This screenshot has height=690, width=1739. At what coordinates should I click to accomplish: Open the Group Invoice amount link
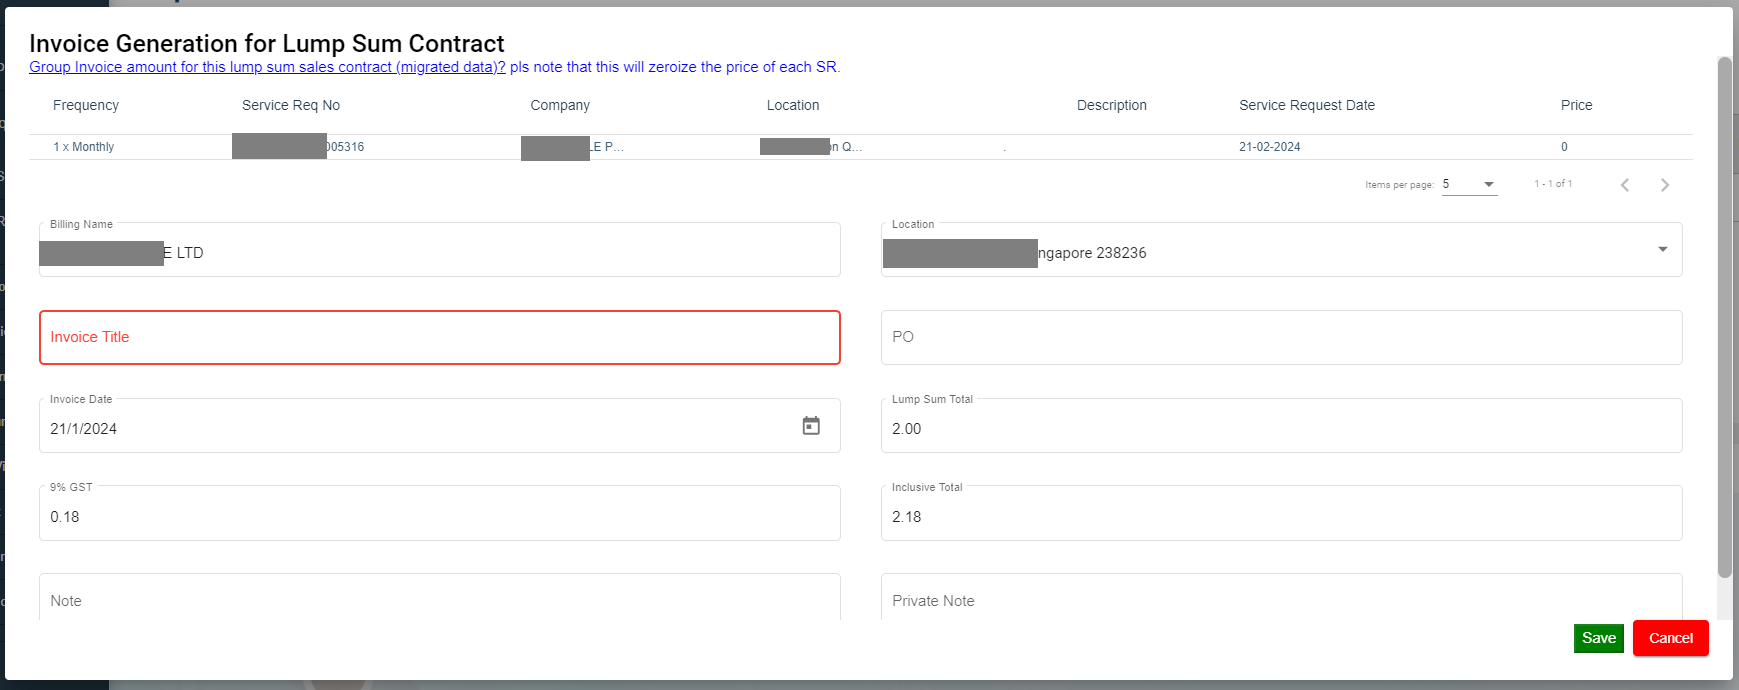point(267,67)
